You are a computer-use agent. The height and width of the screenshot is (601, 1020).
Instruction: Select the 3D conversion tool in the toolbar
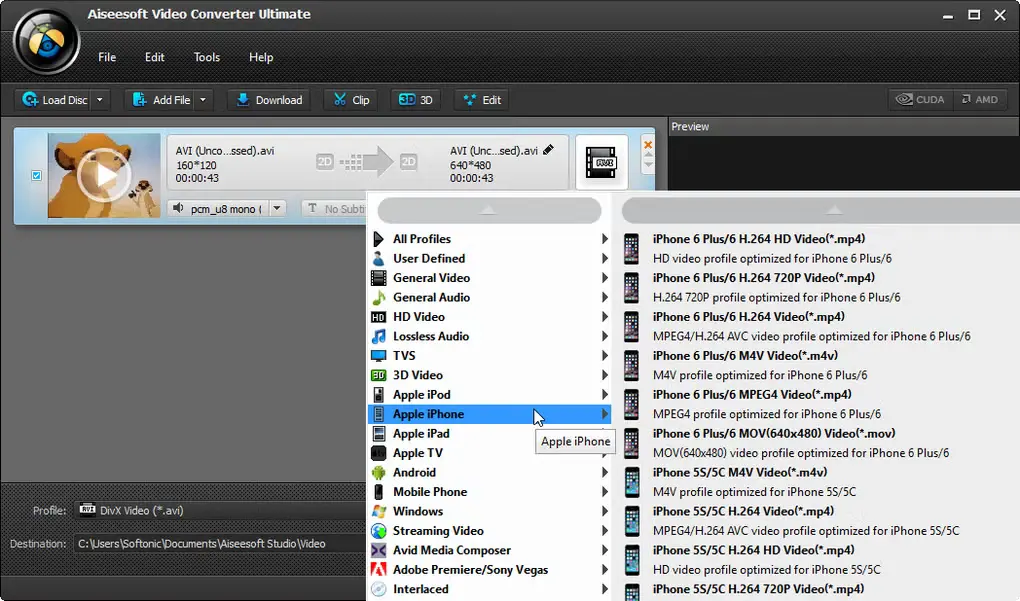pos(414,99)
